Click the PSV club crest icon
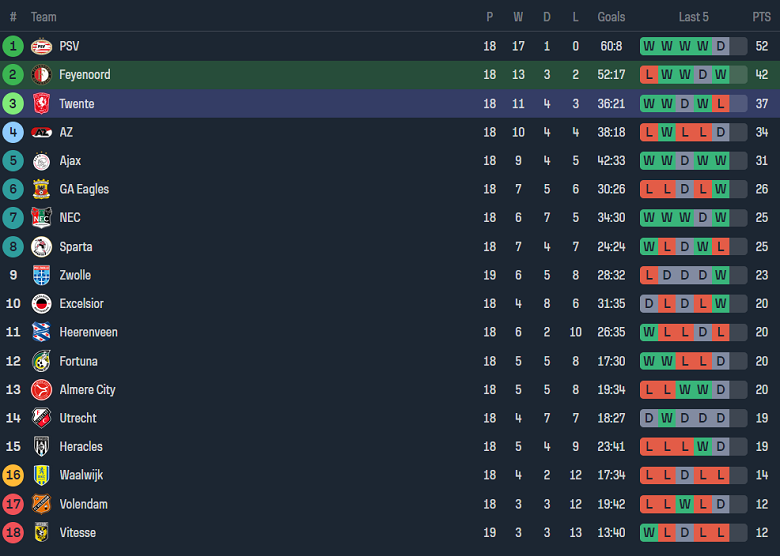 pyautogui.click(x=41, y=46)
